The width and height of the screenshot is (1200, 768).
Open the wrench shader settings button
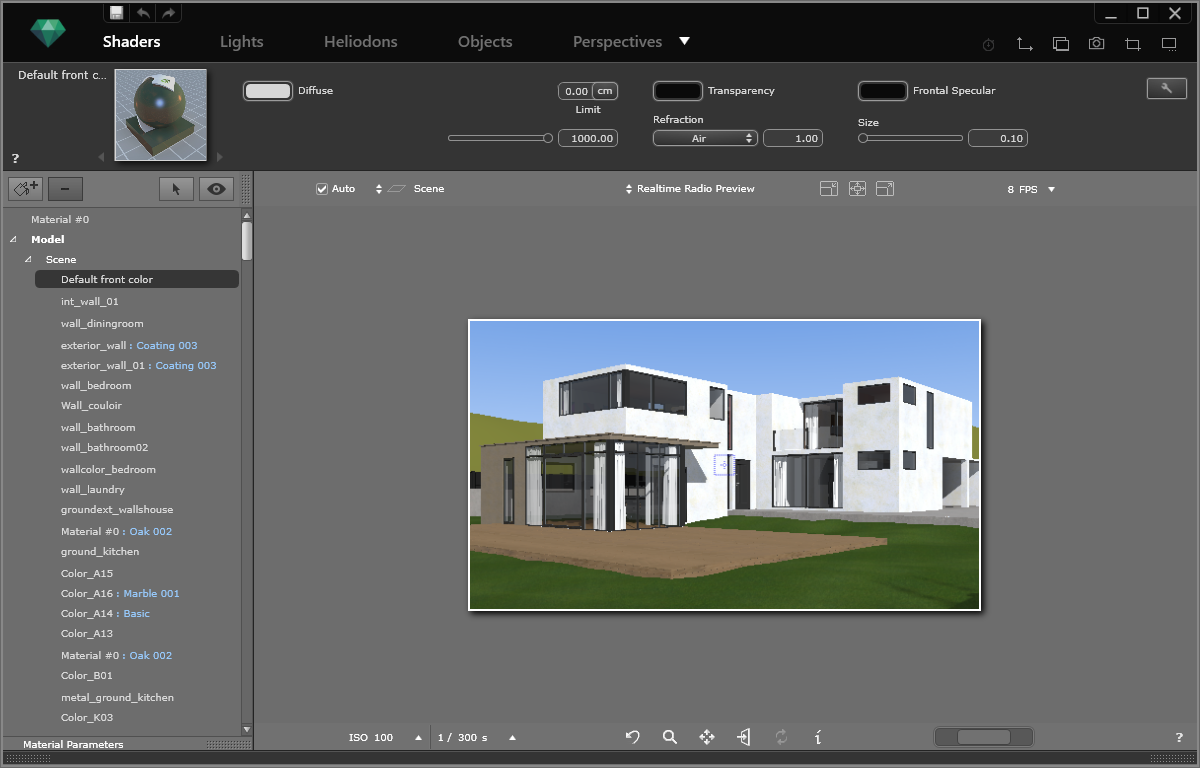(x=1166, y=88)
